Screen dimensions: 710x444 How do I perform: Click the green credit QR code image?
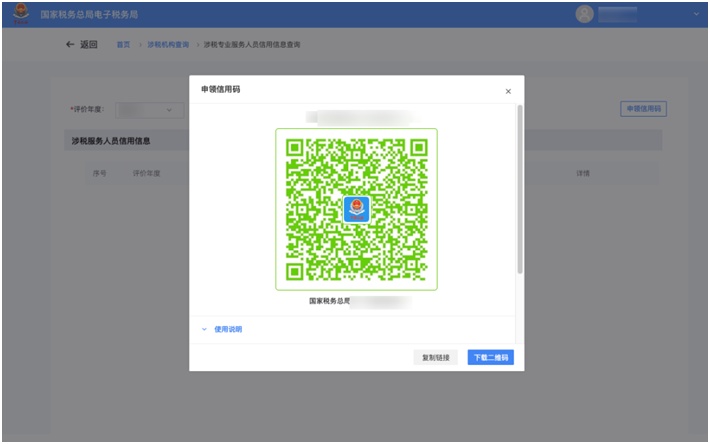pos(356,209)
